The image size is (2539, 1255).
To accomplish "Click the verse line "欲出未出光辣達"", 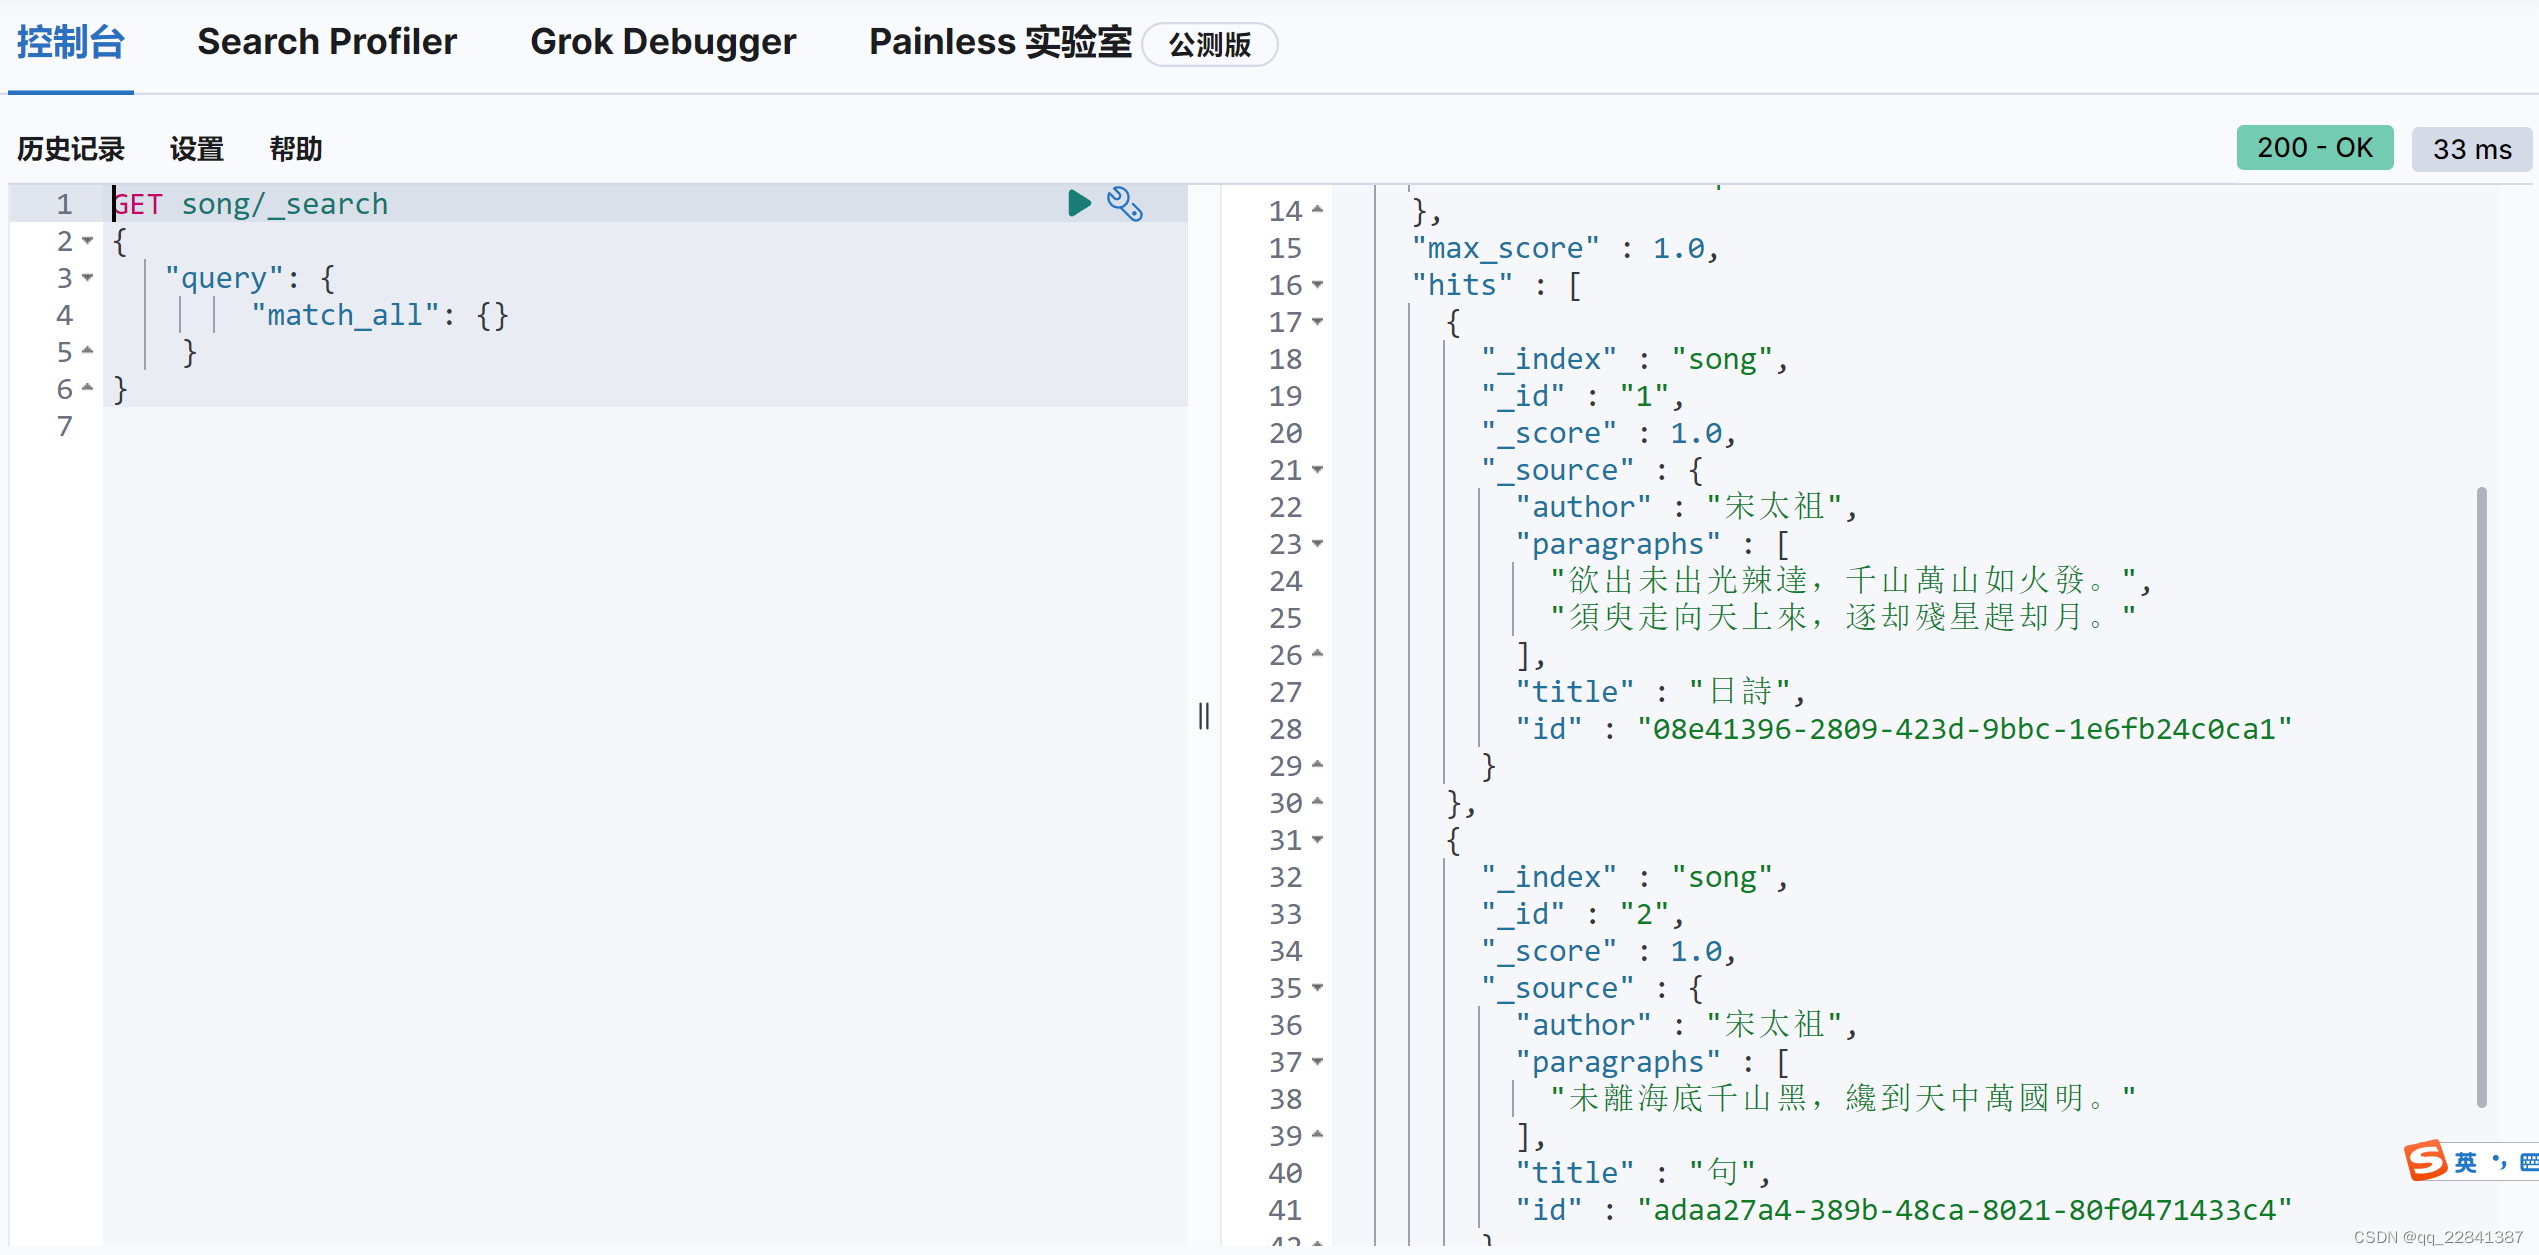I will 1850,581.
